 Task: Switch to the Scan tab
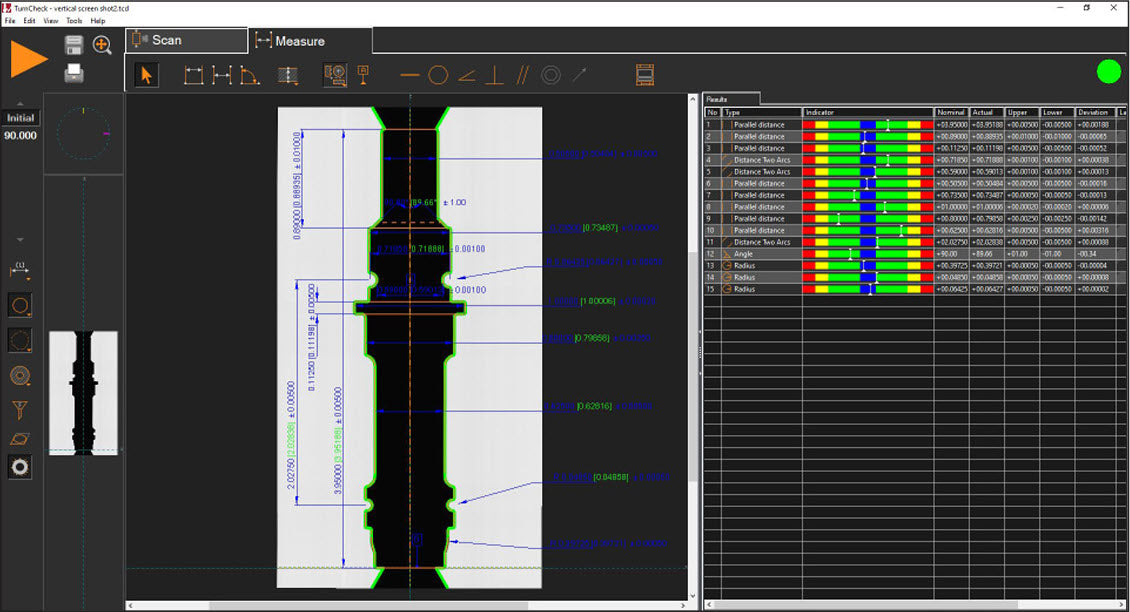tap(186, 40)
